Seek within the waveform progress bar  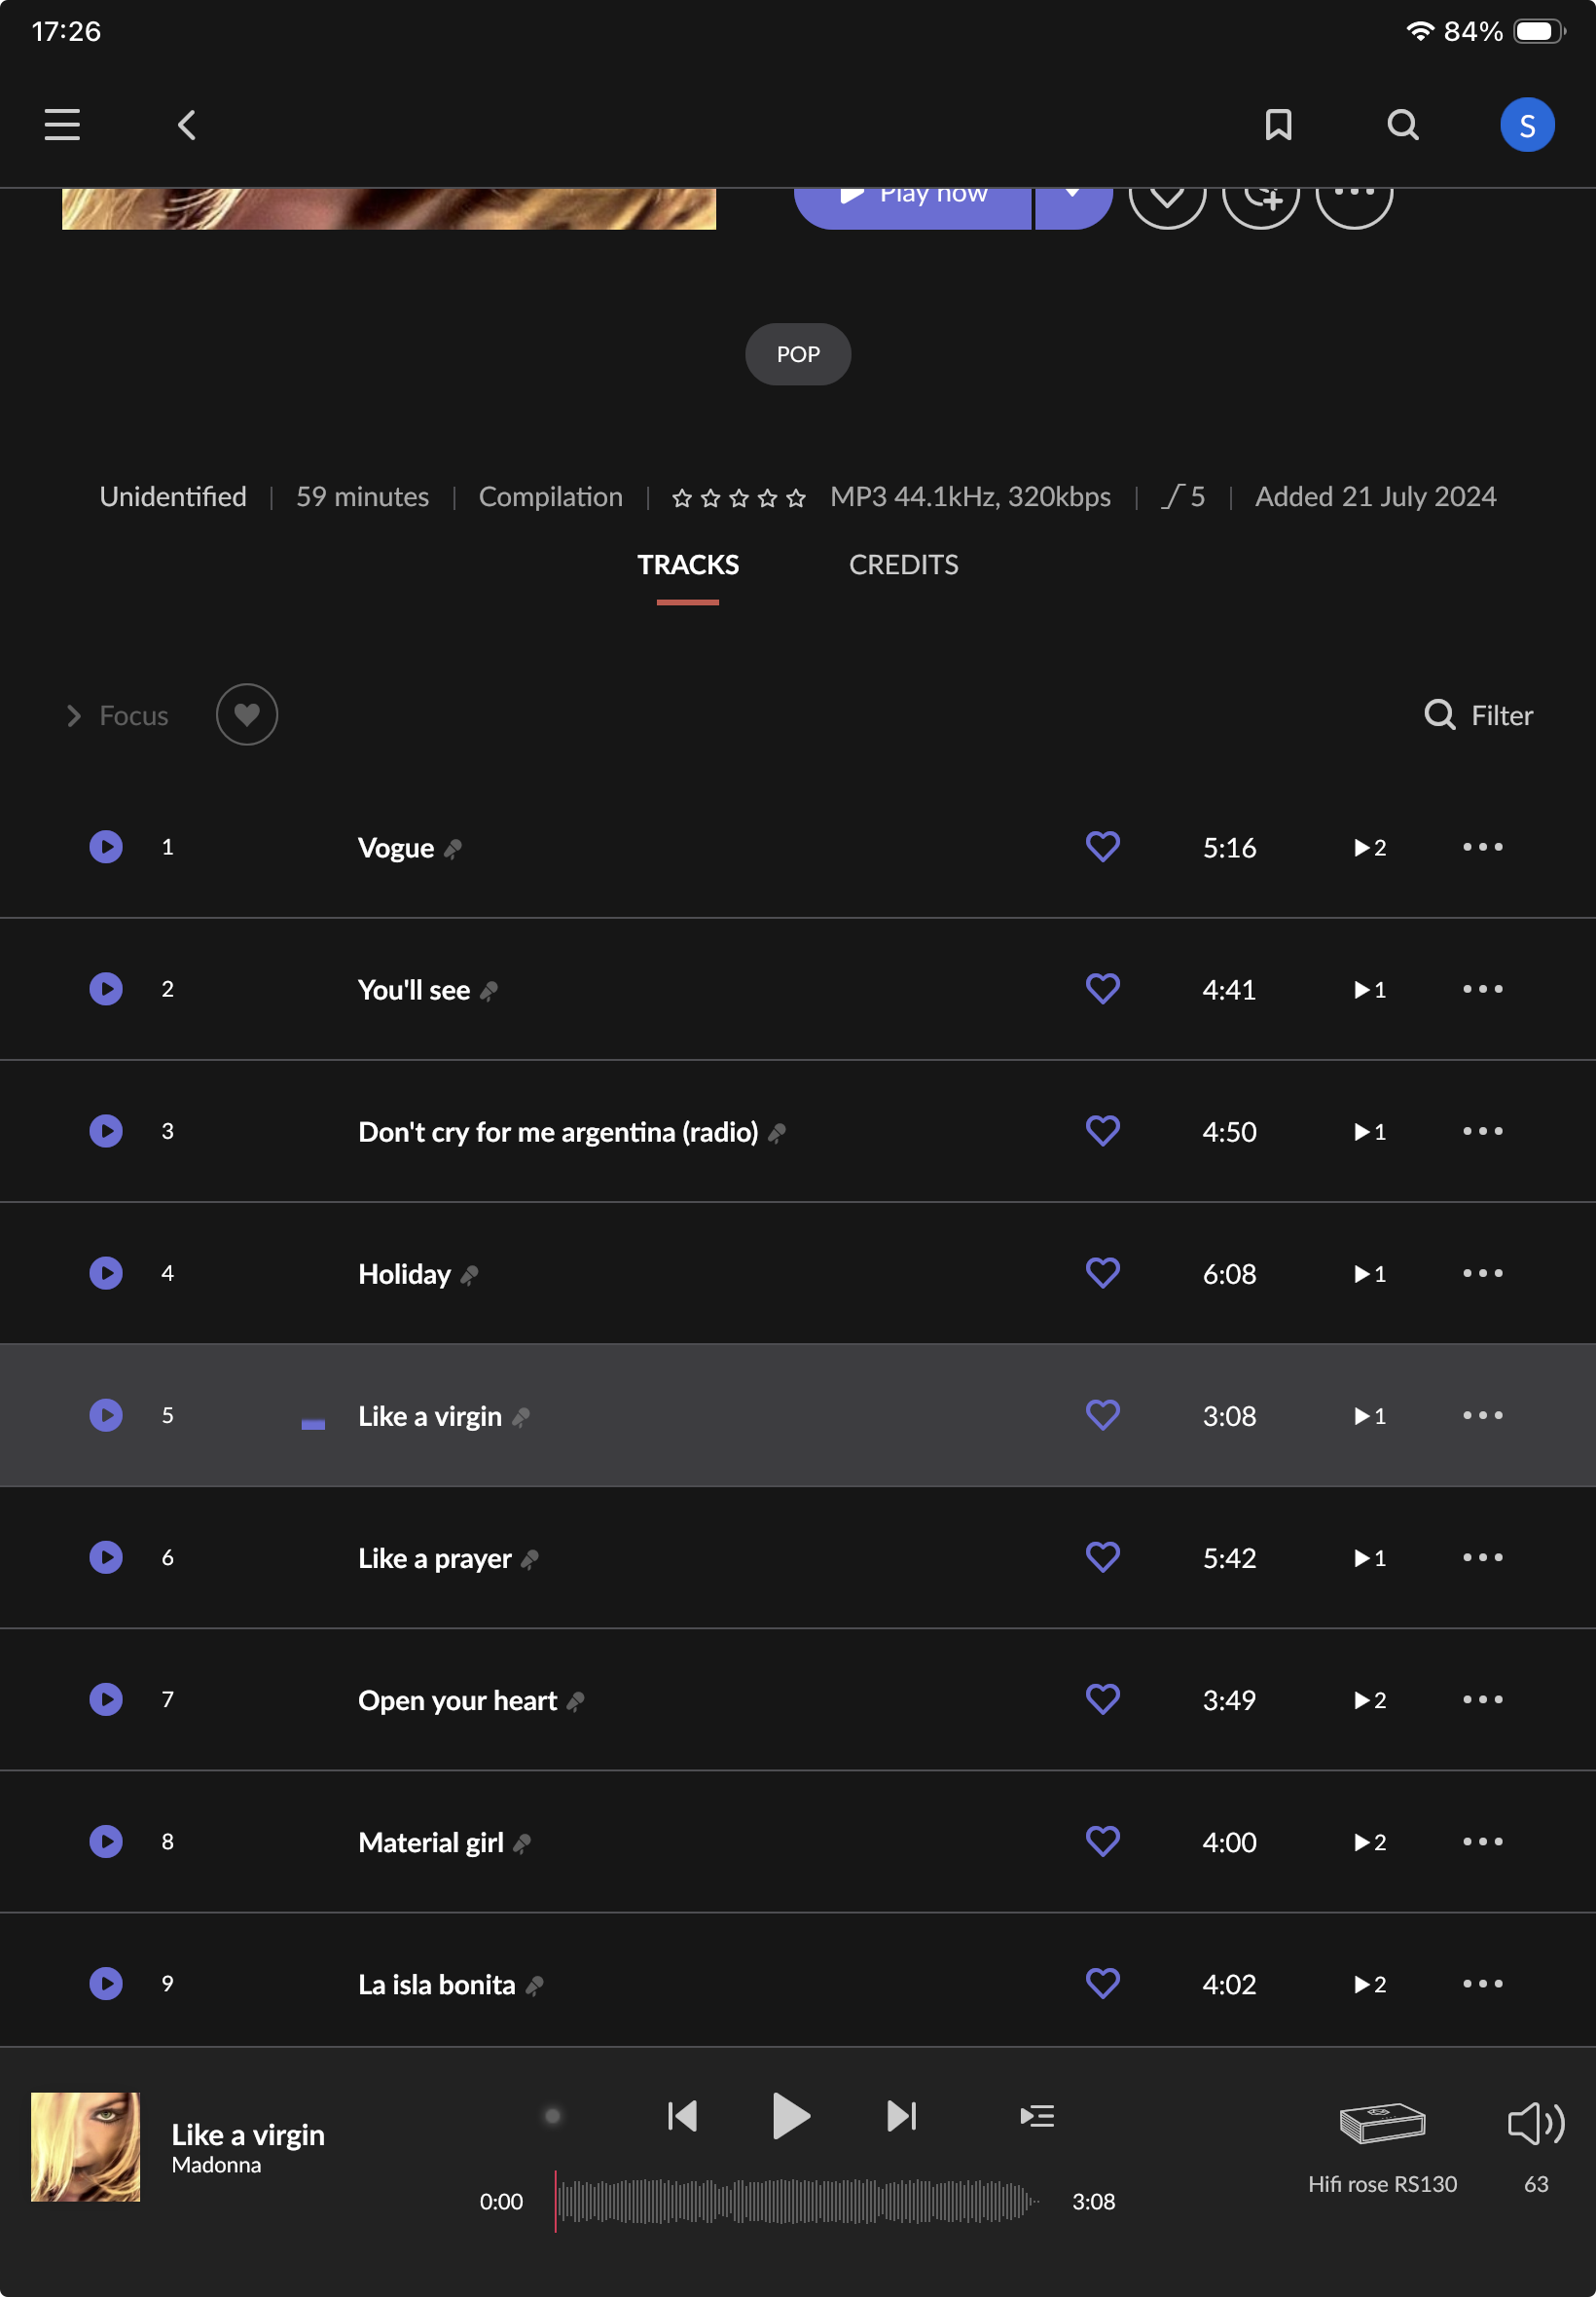(x=797, y=2201)
